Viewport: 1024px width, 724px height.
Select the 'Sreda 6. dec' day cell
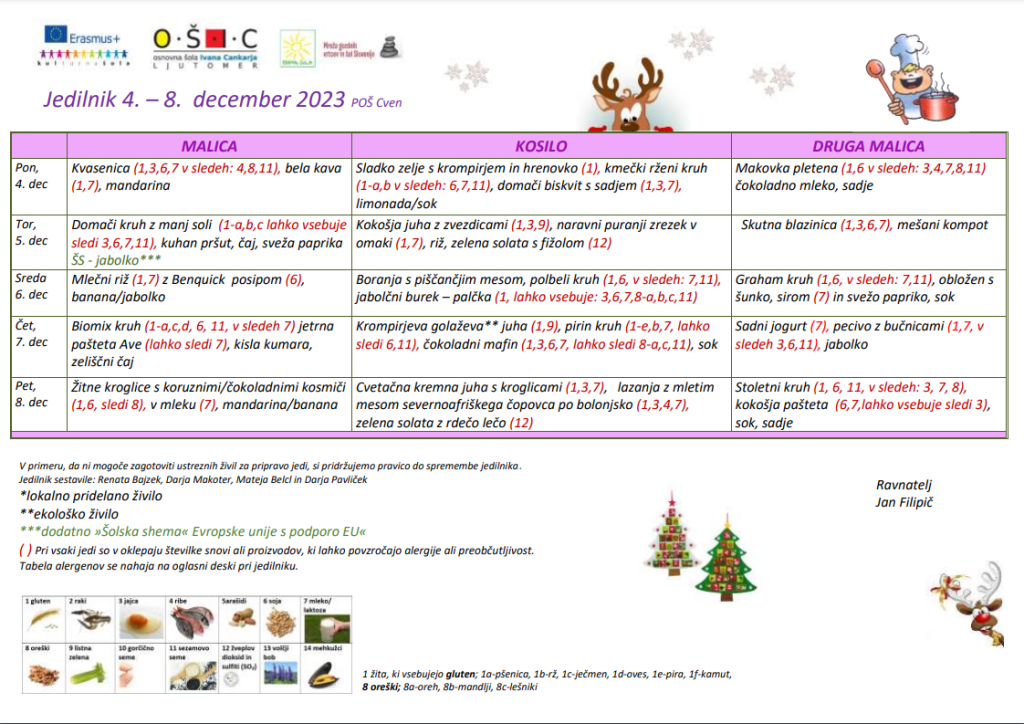[39, 293]
